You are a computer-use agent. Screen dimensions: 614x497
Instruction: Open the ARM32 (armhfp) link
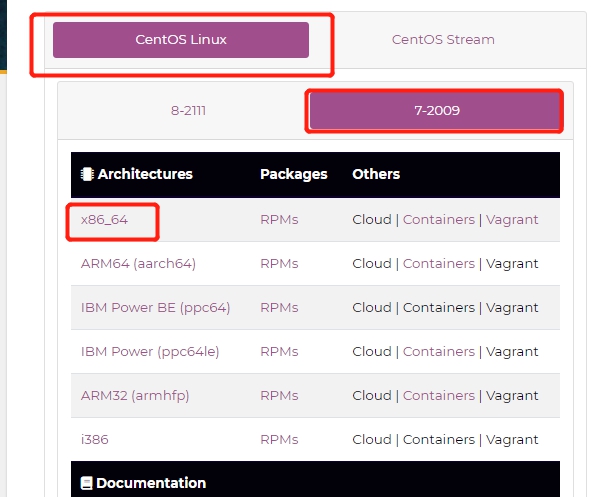point(135,396)
